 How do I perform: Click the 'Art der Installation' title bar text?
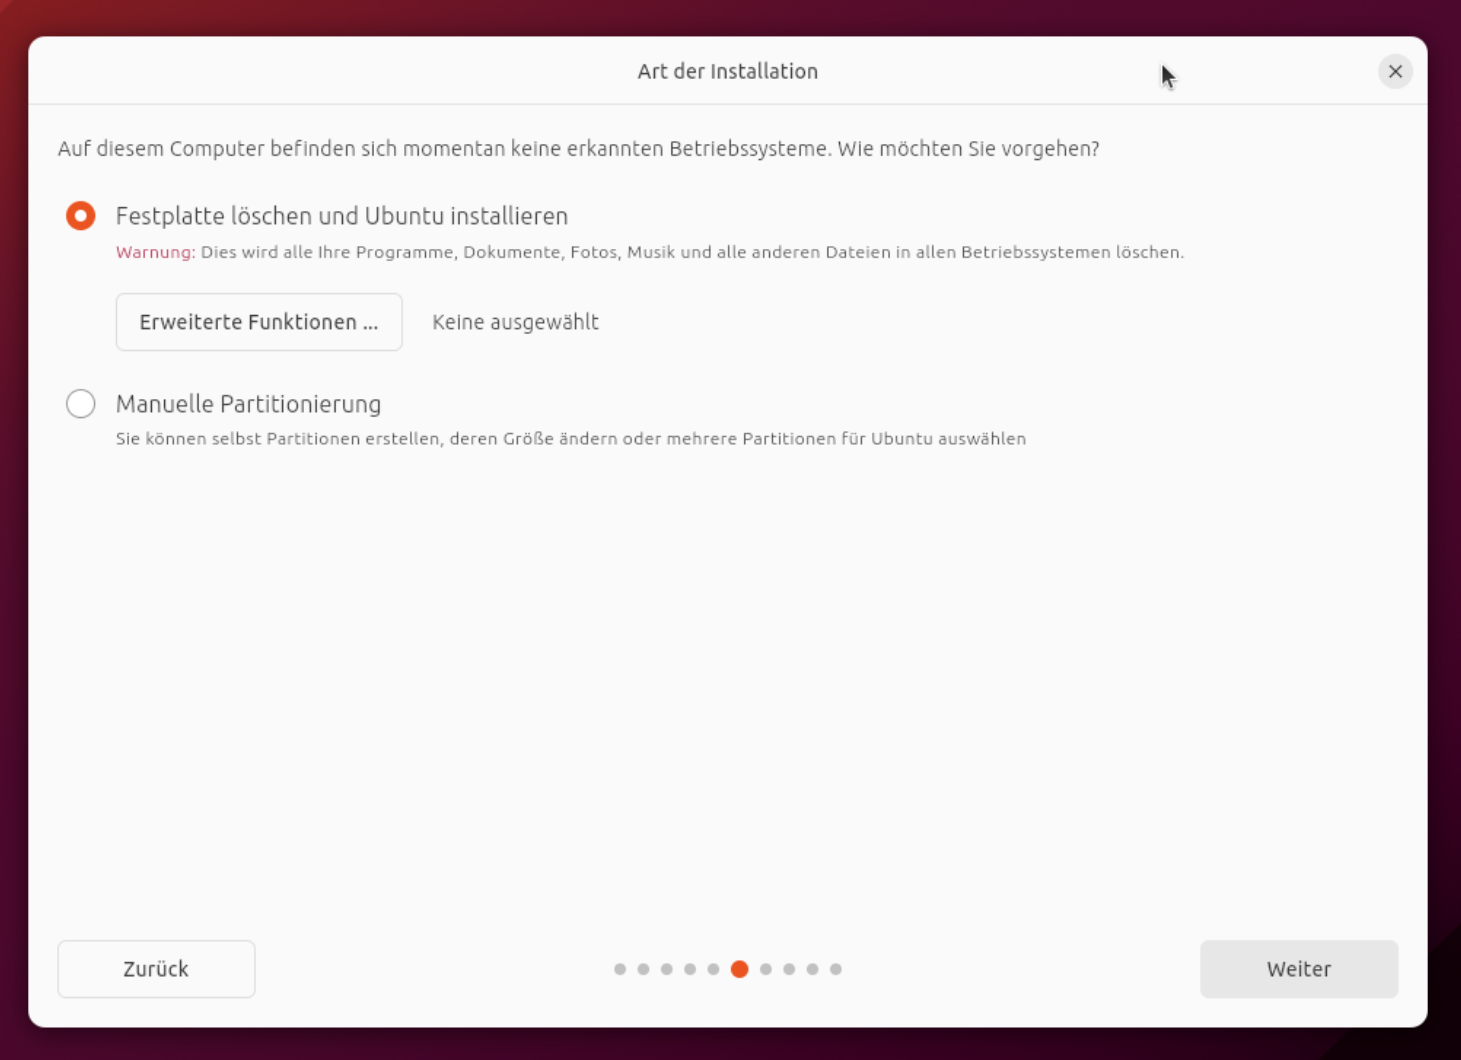click(728, 71)
